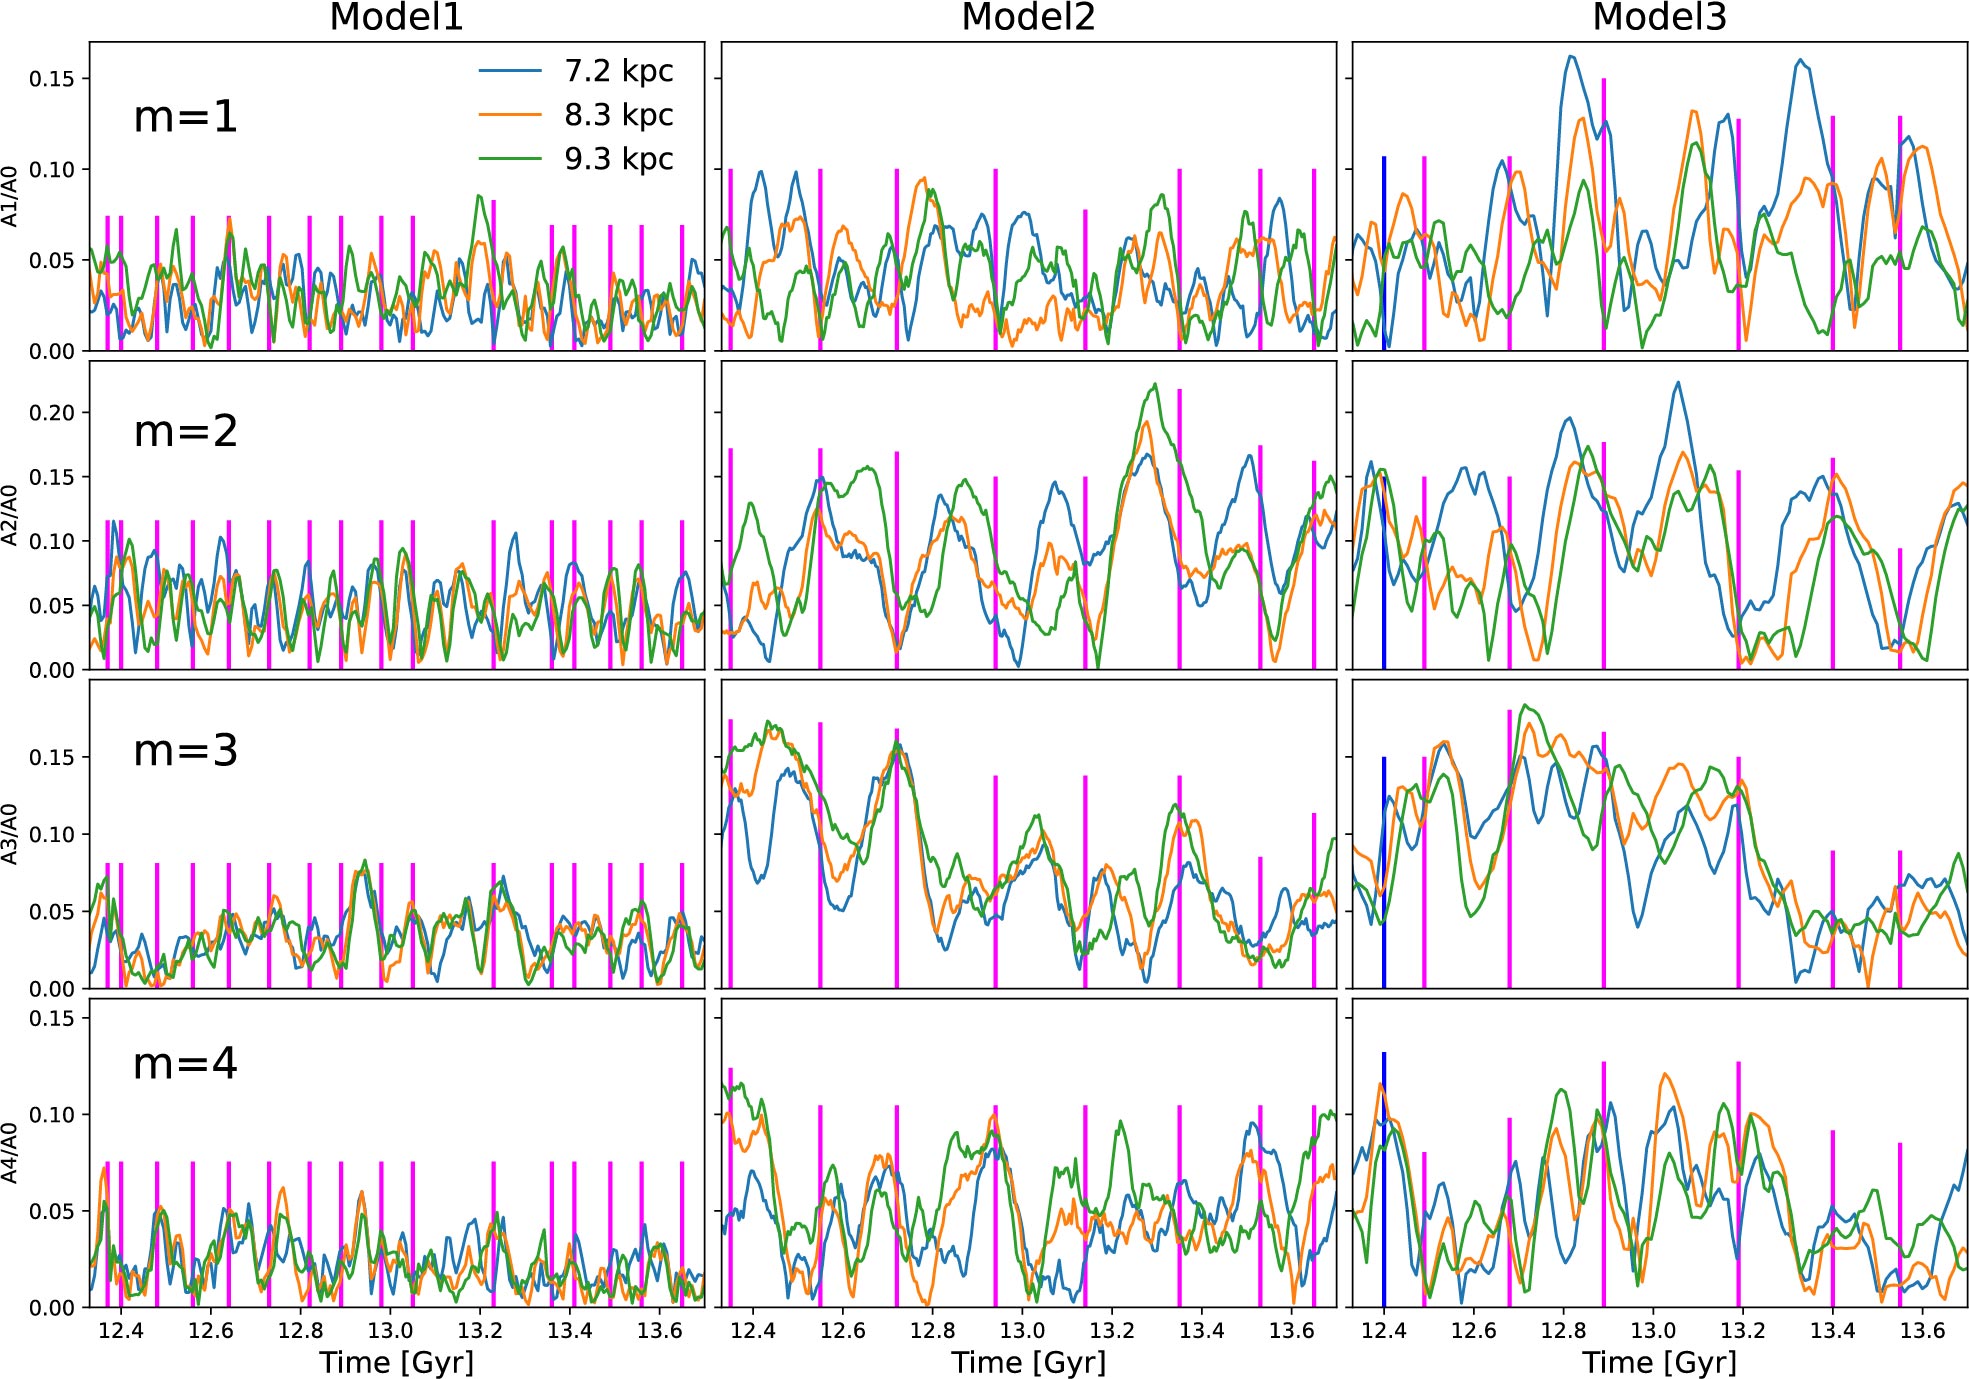The height and width of the screenshot is (1379, 1969).
Task: Click blue vertical marker in Model3 m=4 panel
Action: tap(1384, 1180)
